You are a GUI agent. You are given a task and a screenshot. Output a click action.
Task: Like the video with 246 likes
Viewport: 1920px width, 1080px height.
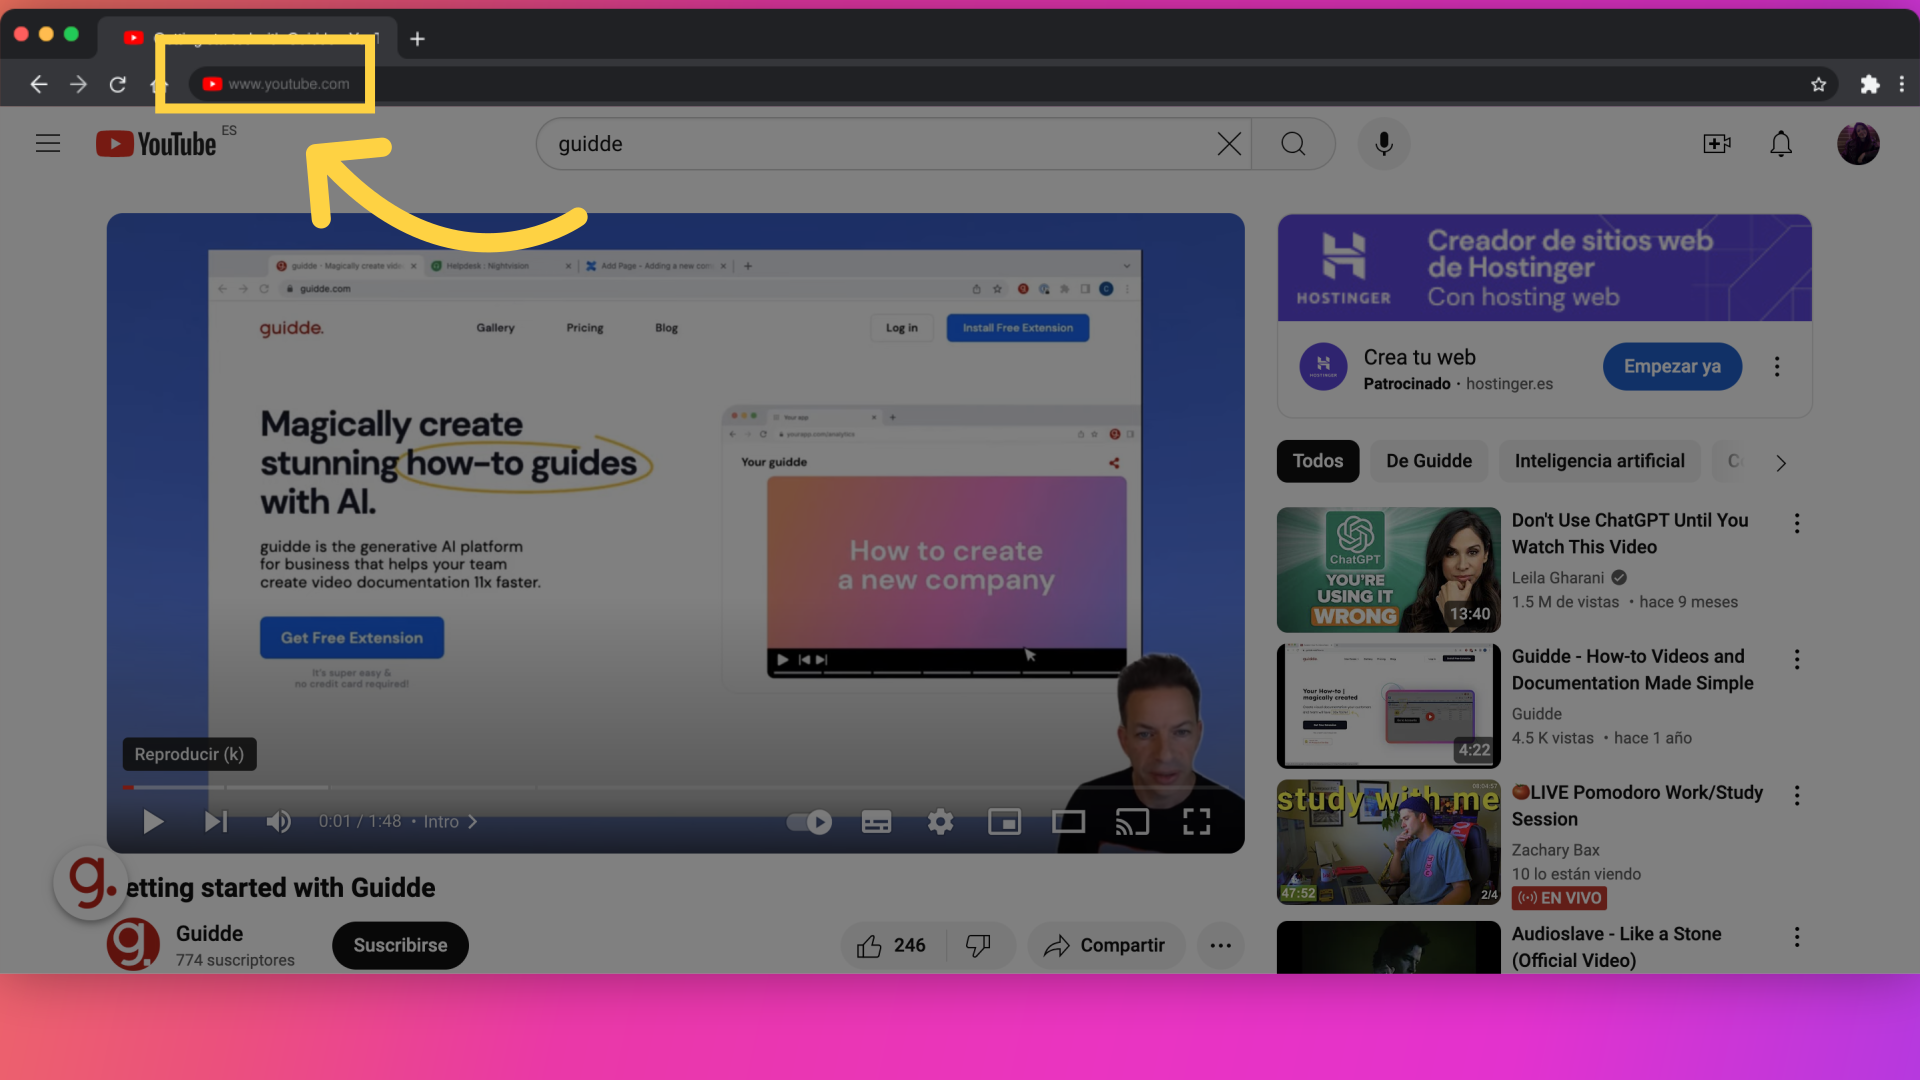point(891,946)
